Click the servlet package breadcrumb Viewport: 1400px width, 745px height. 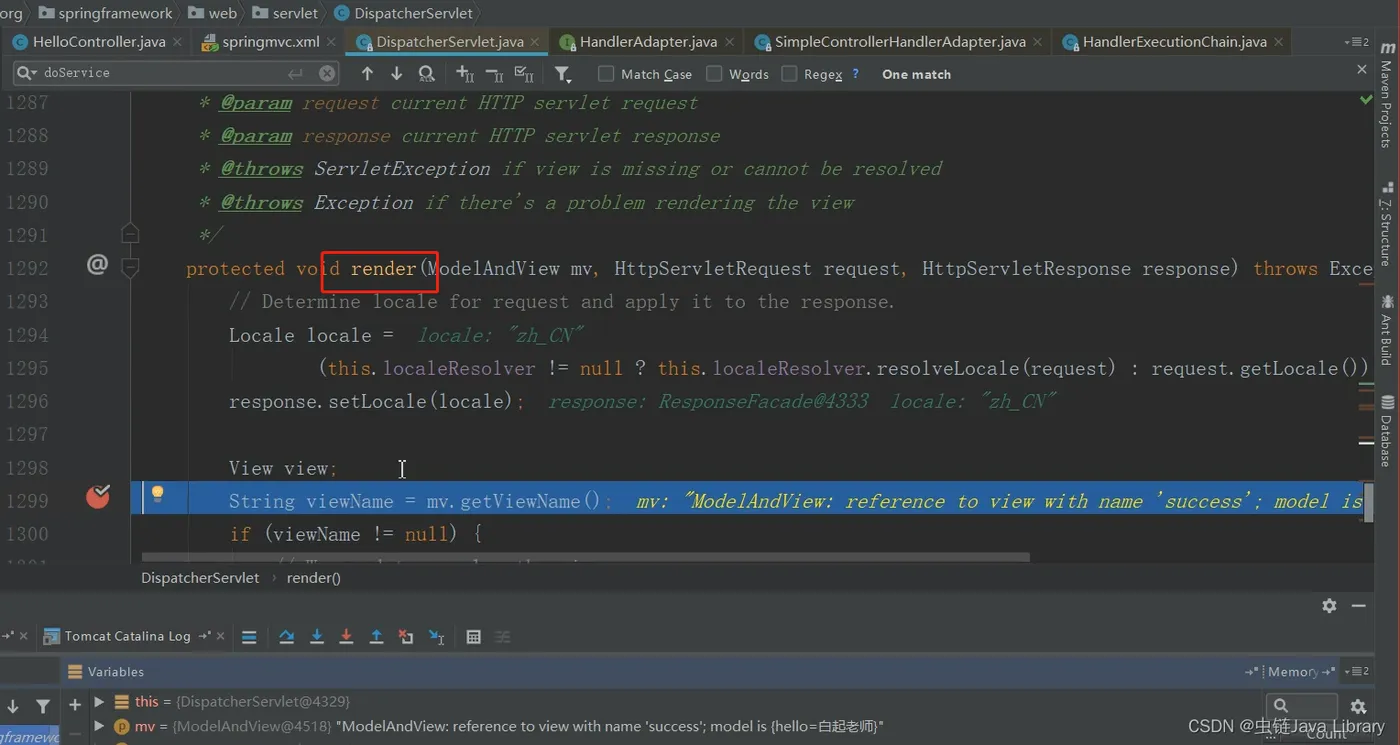tap(285, 13)
